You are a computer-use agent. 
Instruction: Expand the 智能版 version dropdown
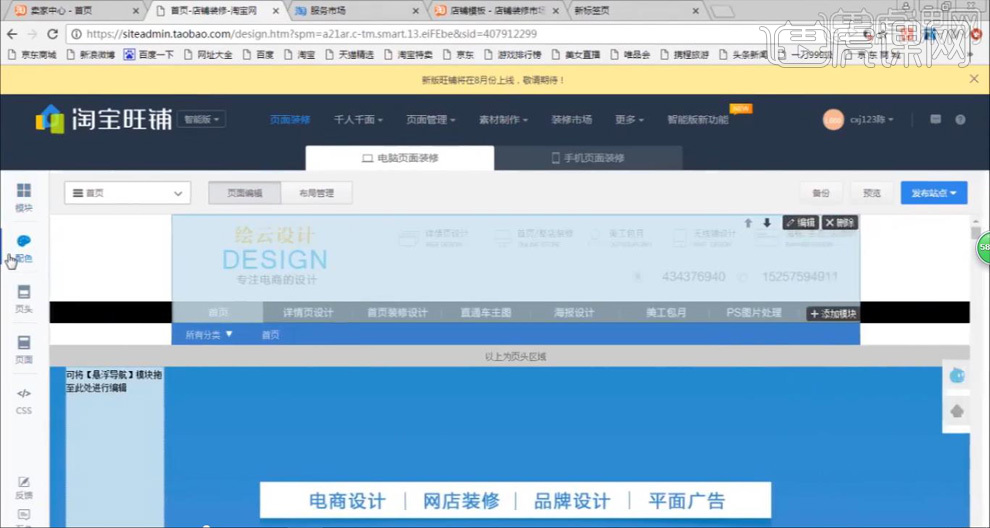click(x=201, y=119)
